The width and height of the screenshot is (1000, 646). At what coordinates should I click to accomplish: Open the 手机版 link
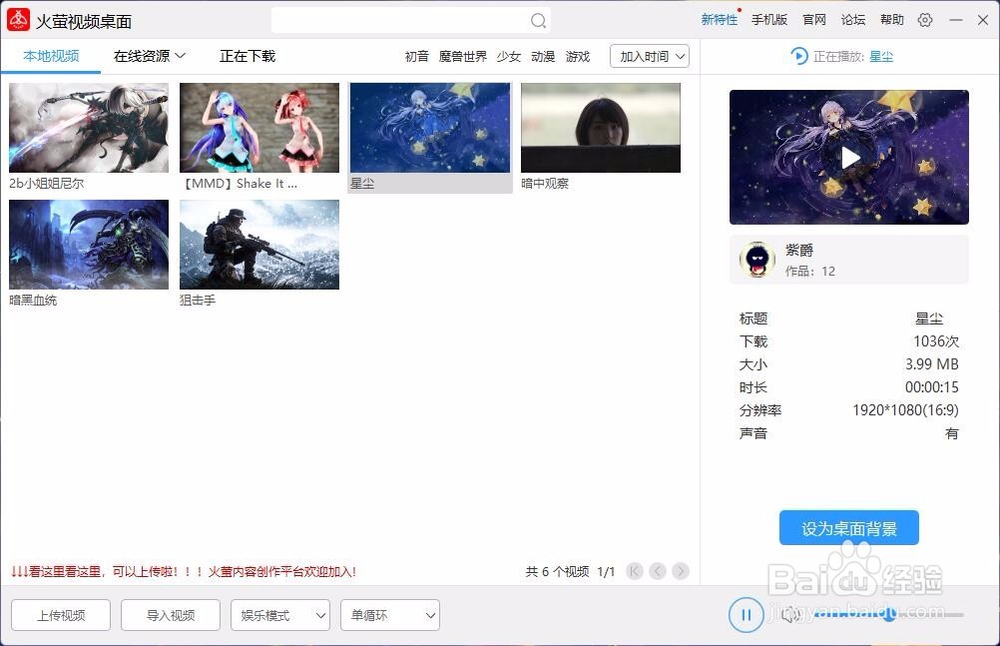click(x=769, y=20)
